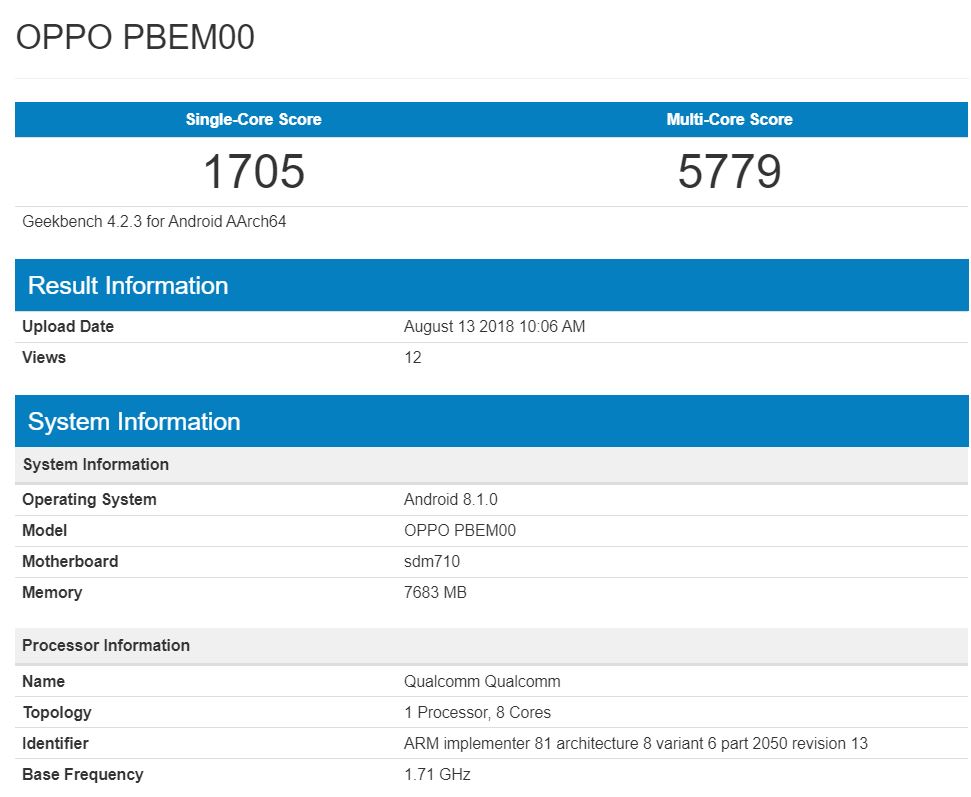Select the sdm710 motherboard value
Screen dimensions: 971x797
(432, 561)
